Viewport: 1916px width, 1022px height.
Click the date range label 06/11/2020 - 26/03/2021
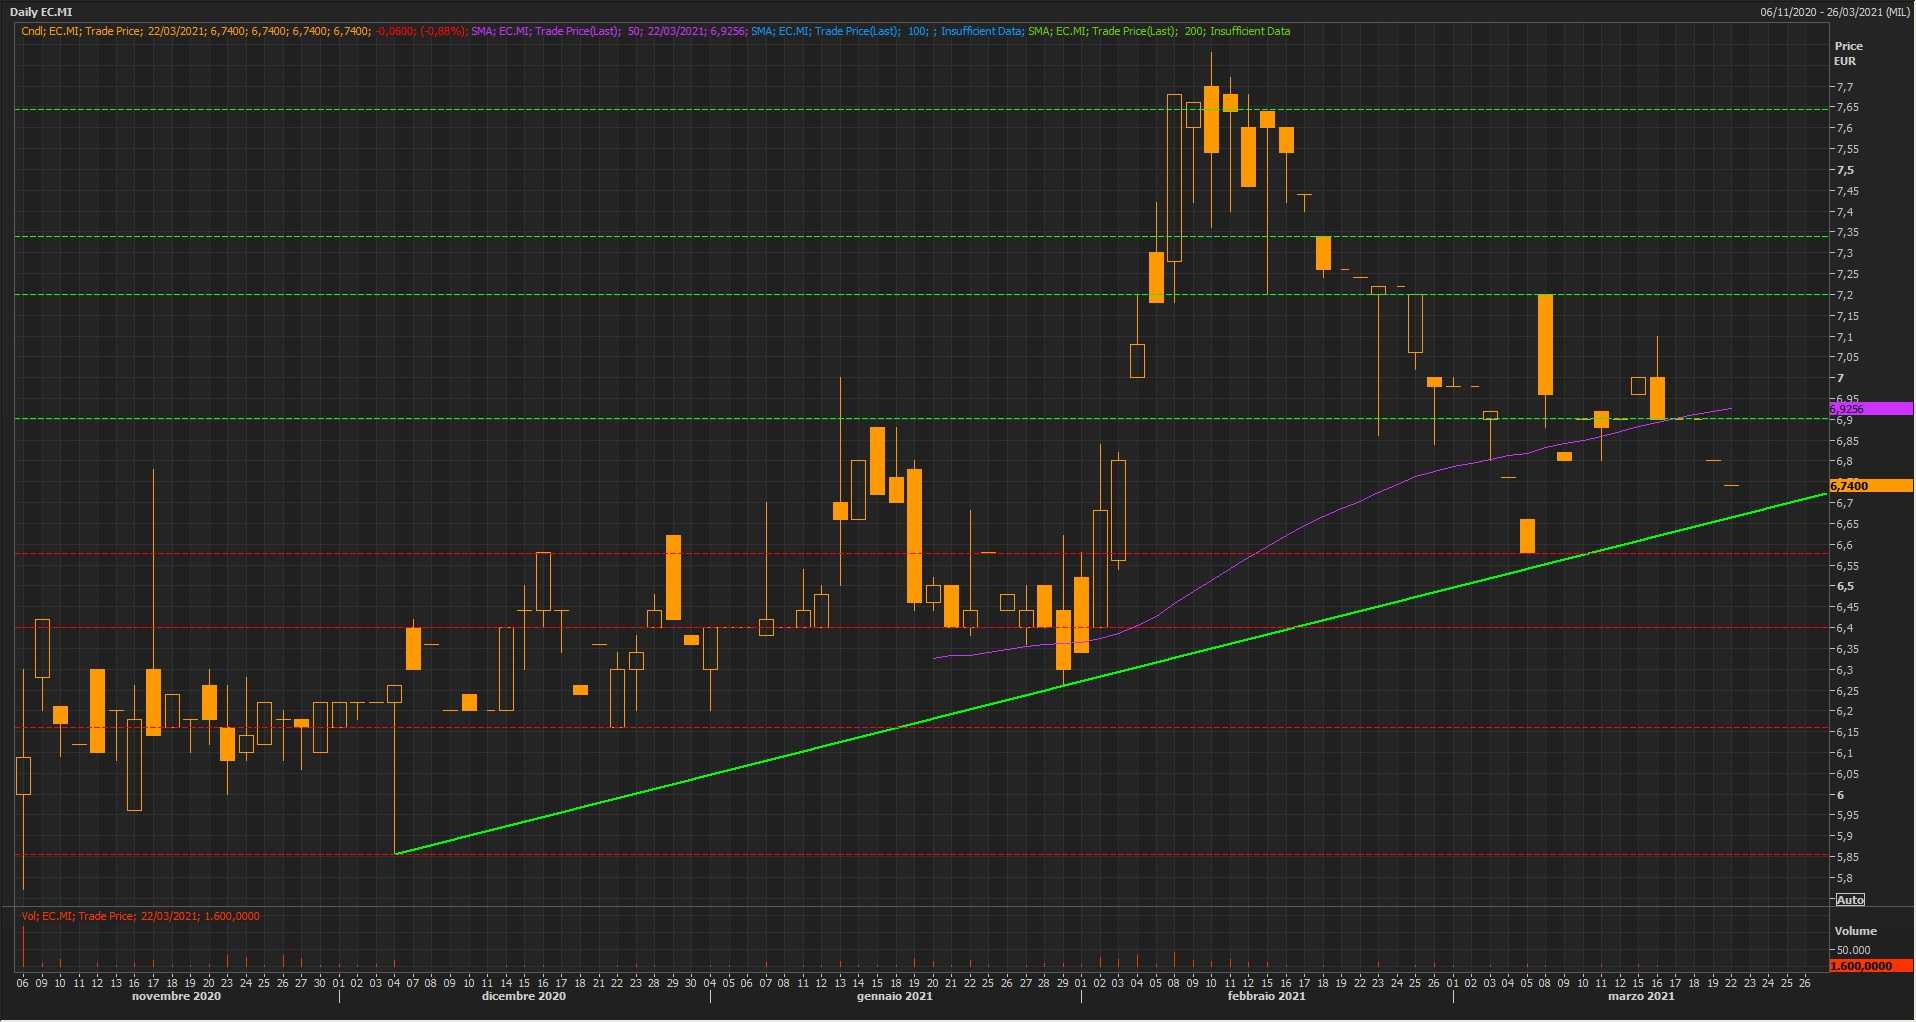coord(1835,12)
